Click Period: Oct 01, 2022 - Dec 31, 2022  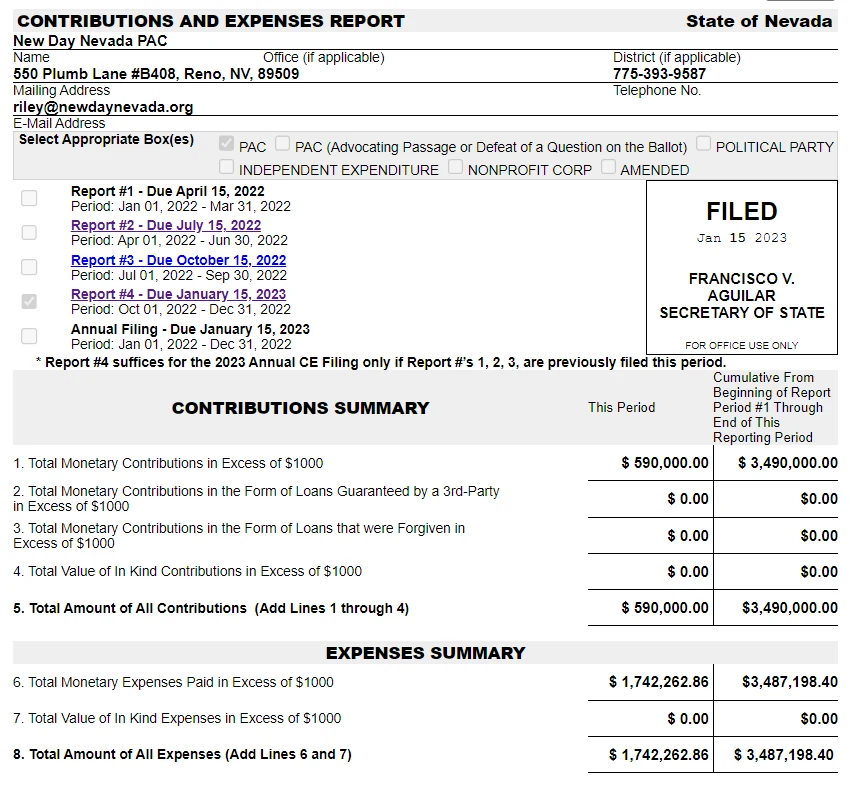181,309
